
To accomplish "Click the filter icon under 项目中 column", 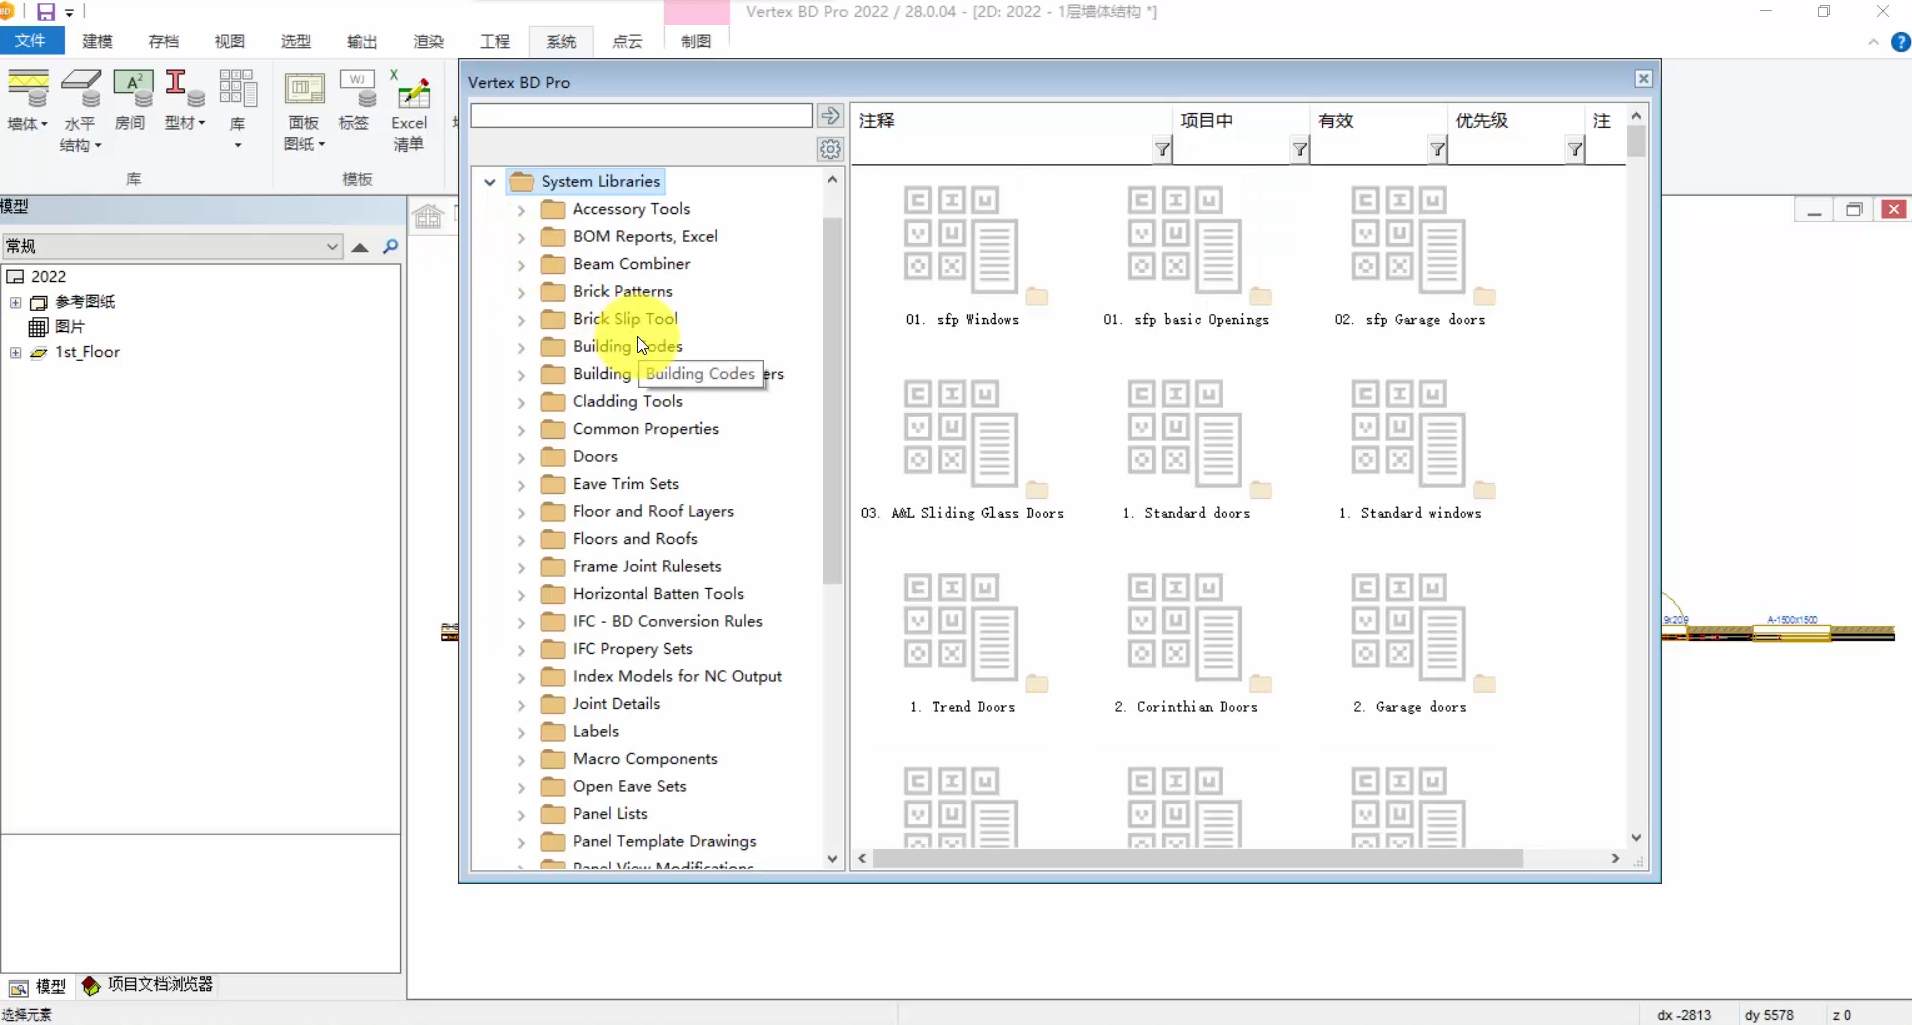I will 1299,150.
